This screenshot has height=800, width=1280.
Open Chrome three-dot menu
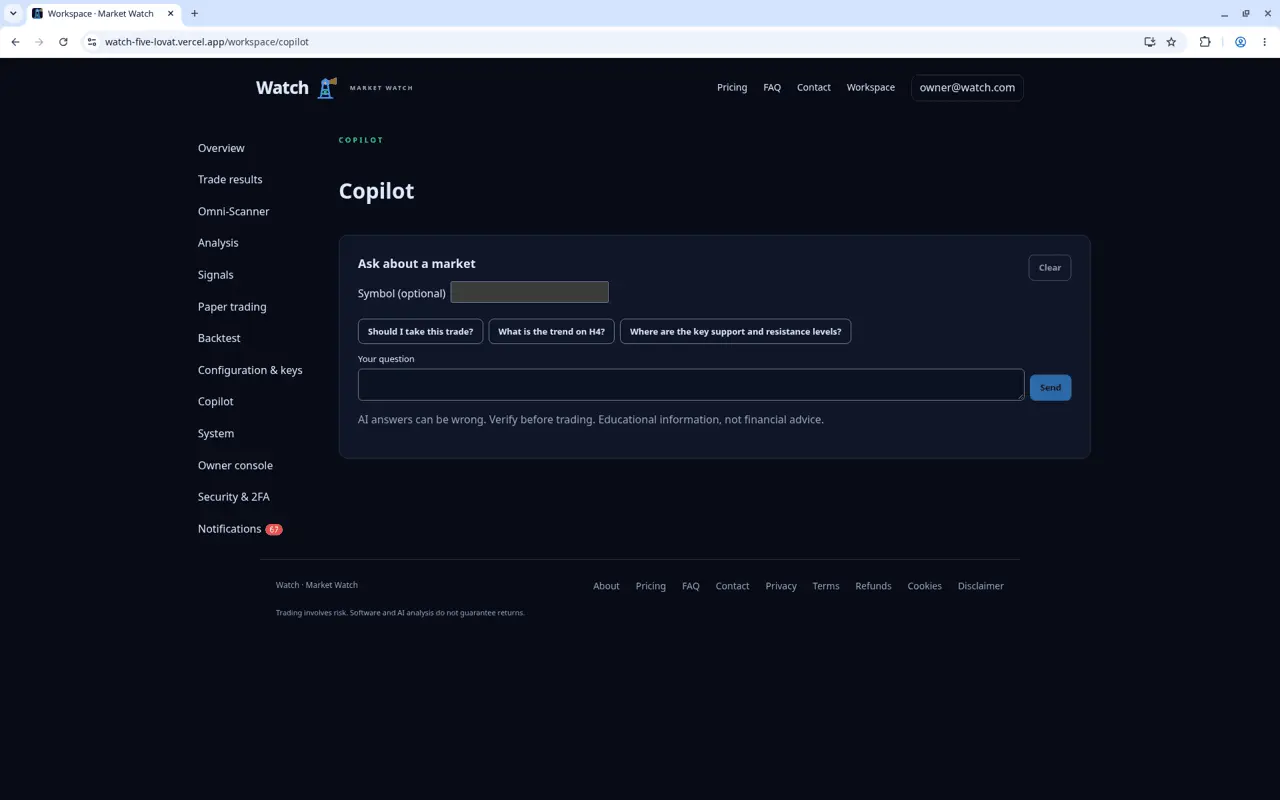(1265, 42)
